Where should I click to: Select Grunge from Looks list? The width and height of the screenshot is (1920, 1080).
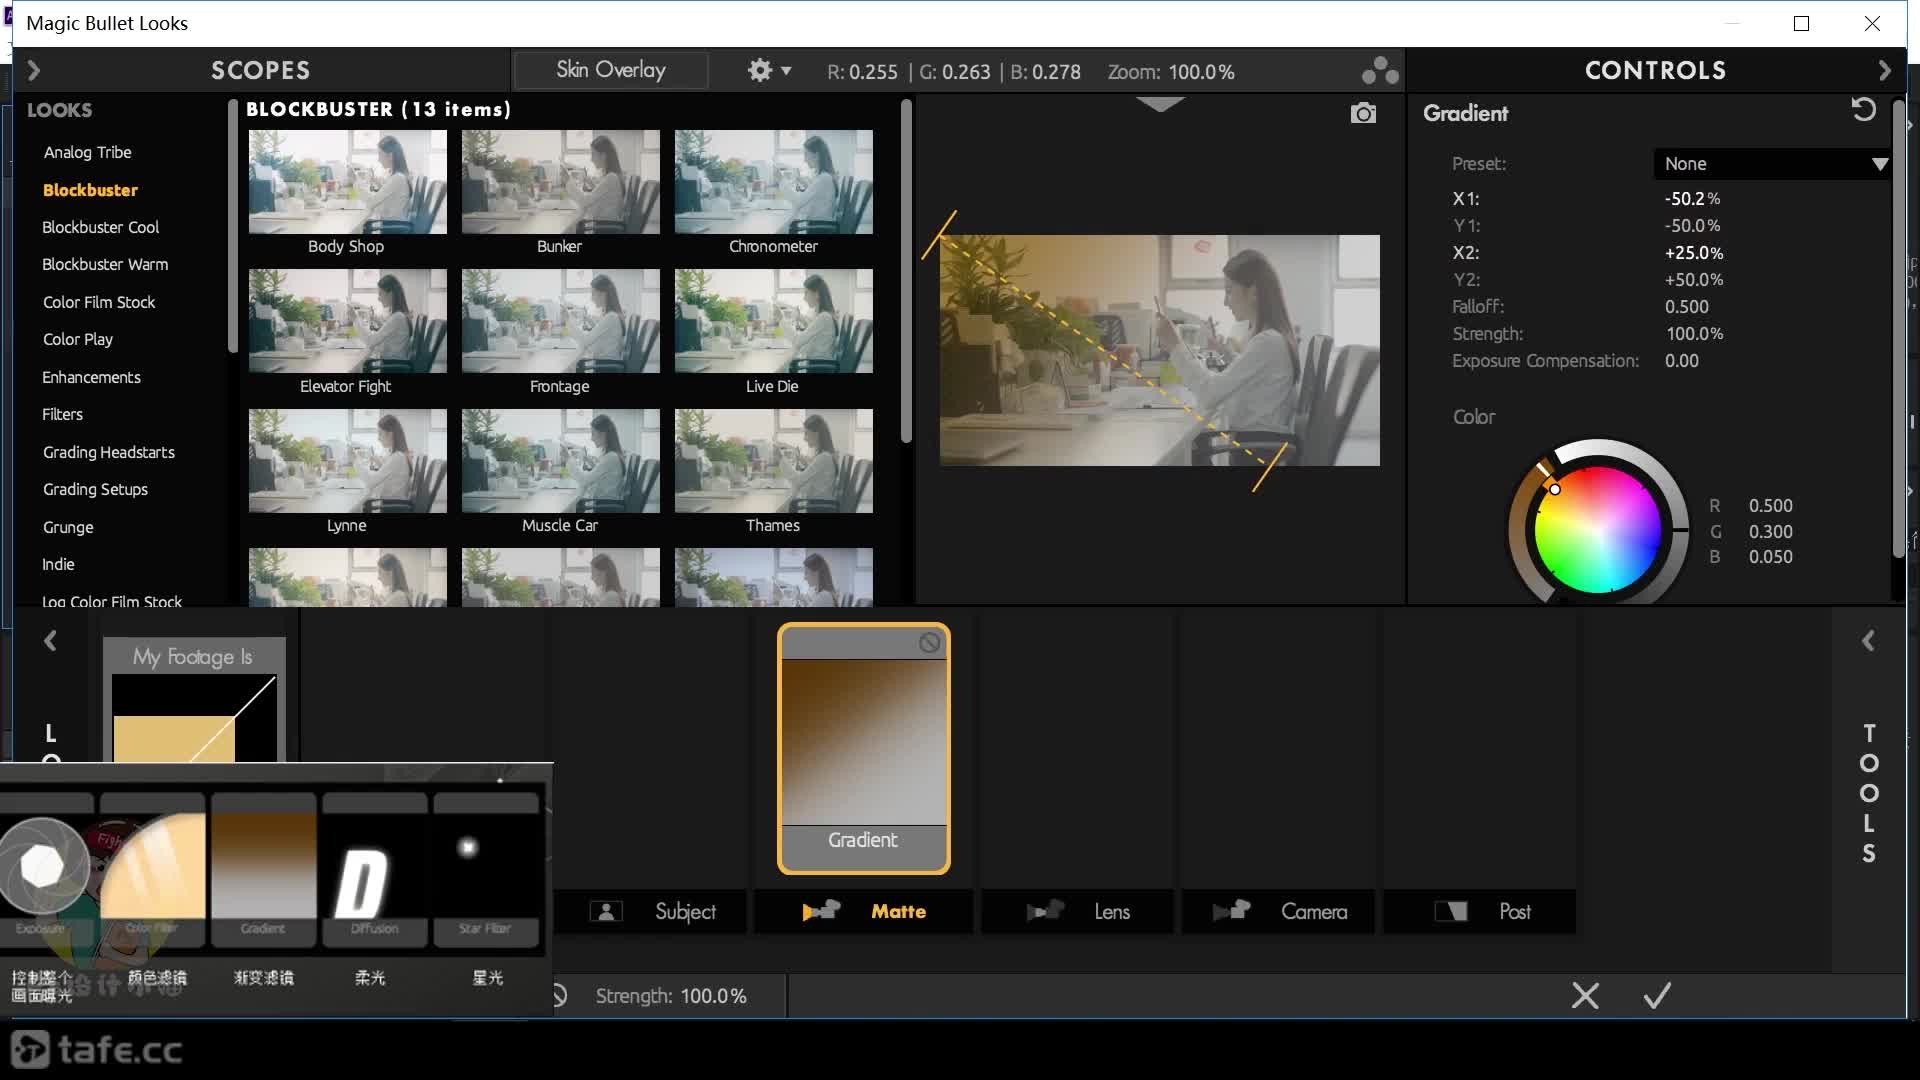point(67,526)
